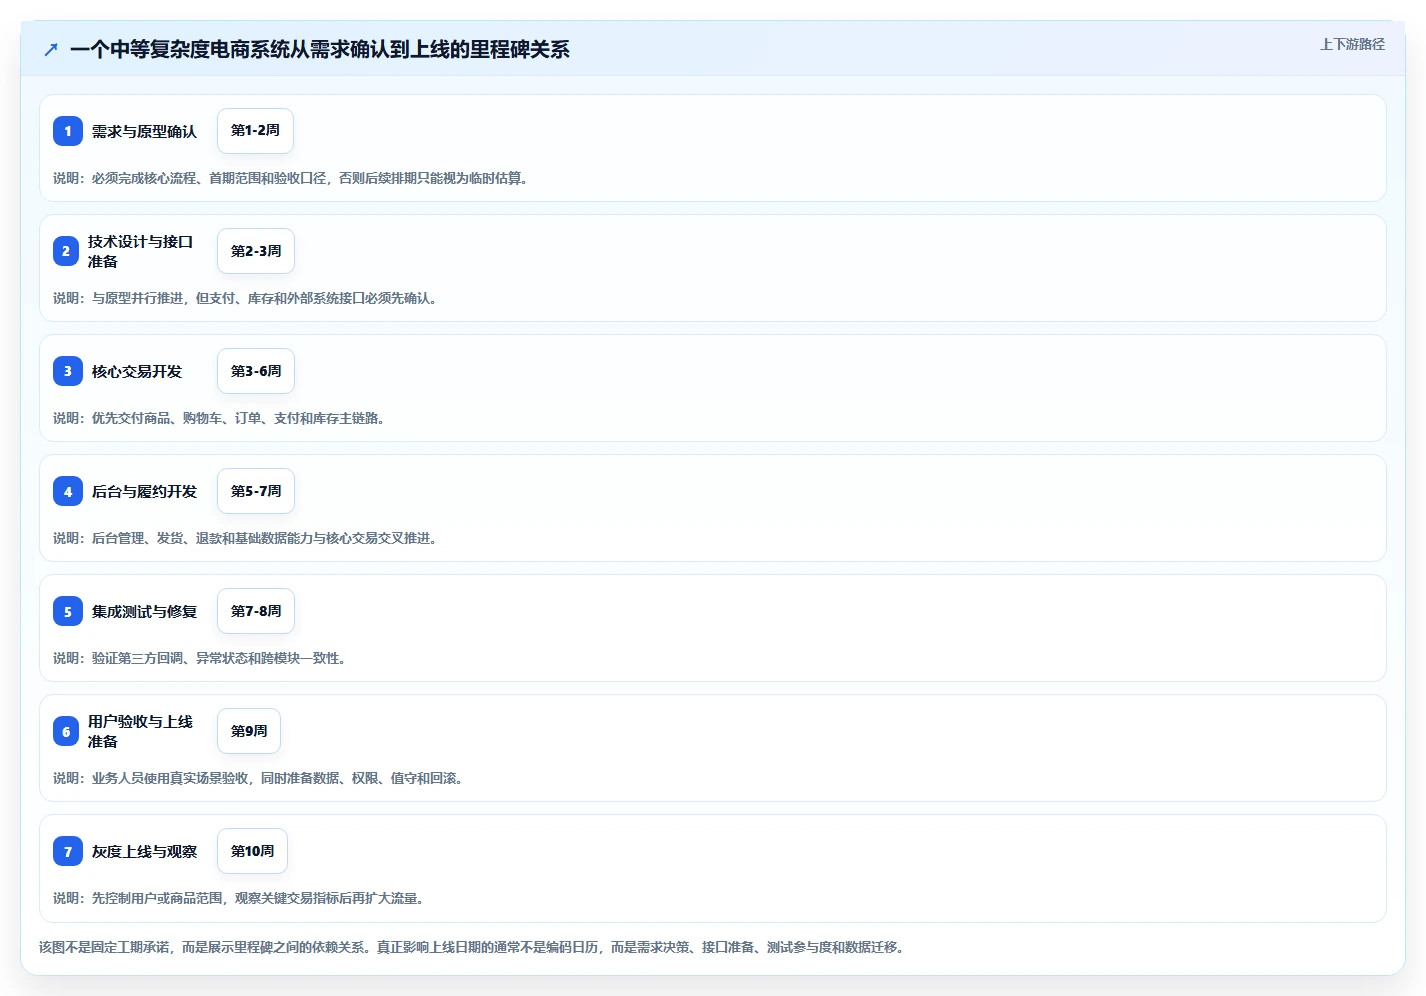Click the note starting 业务人员使用真实场景验收
Viewport: 1426px width, 996px height.
[x=259, y=778]
